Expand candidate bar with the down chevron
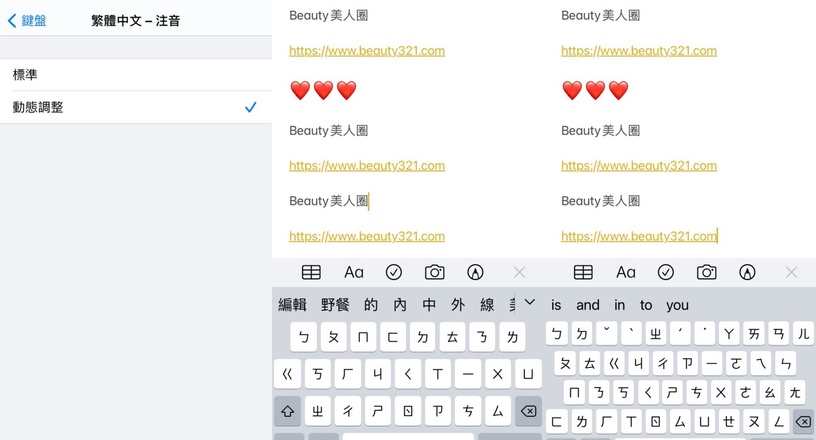Screen dimensions: 816x440 [530, 302]
